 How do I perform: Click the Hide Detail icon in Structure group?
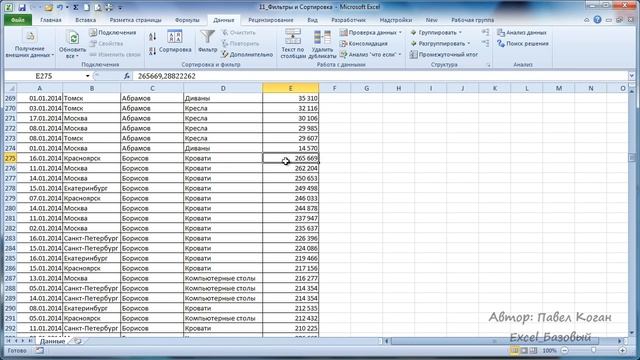[x=485, y=42]
